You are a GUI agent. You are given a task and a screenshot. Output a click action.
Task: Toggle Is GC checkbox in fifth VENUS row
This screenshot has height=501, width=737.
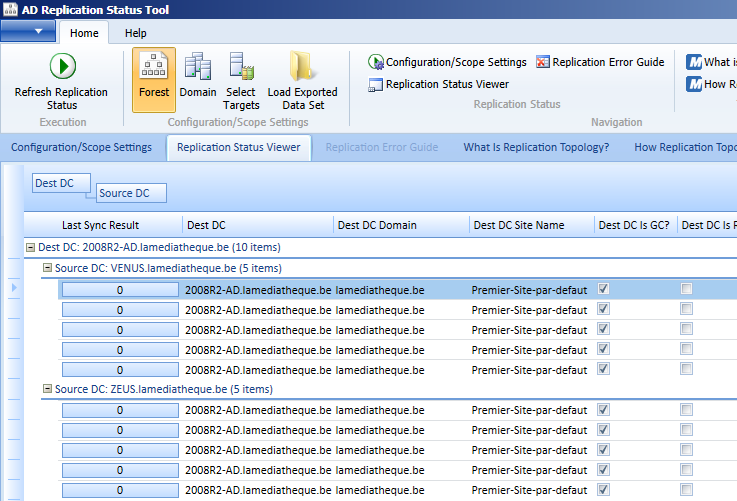pos(604,369)
